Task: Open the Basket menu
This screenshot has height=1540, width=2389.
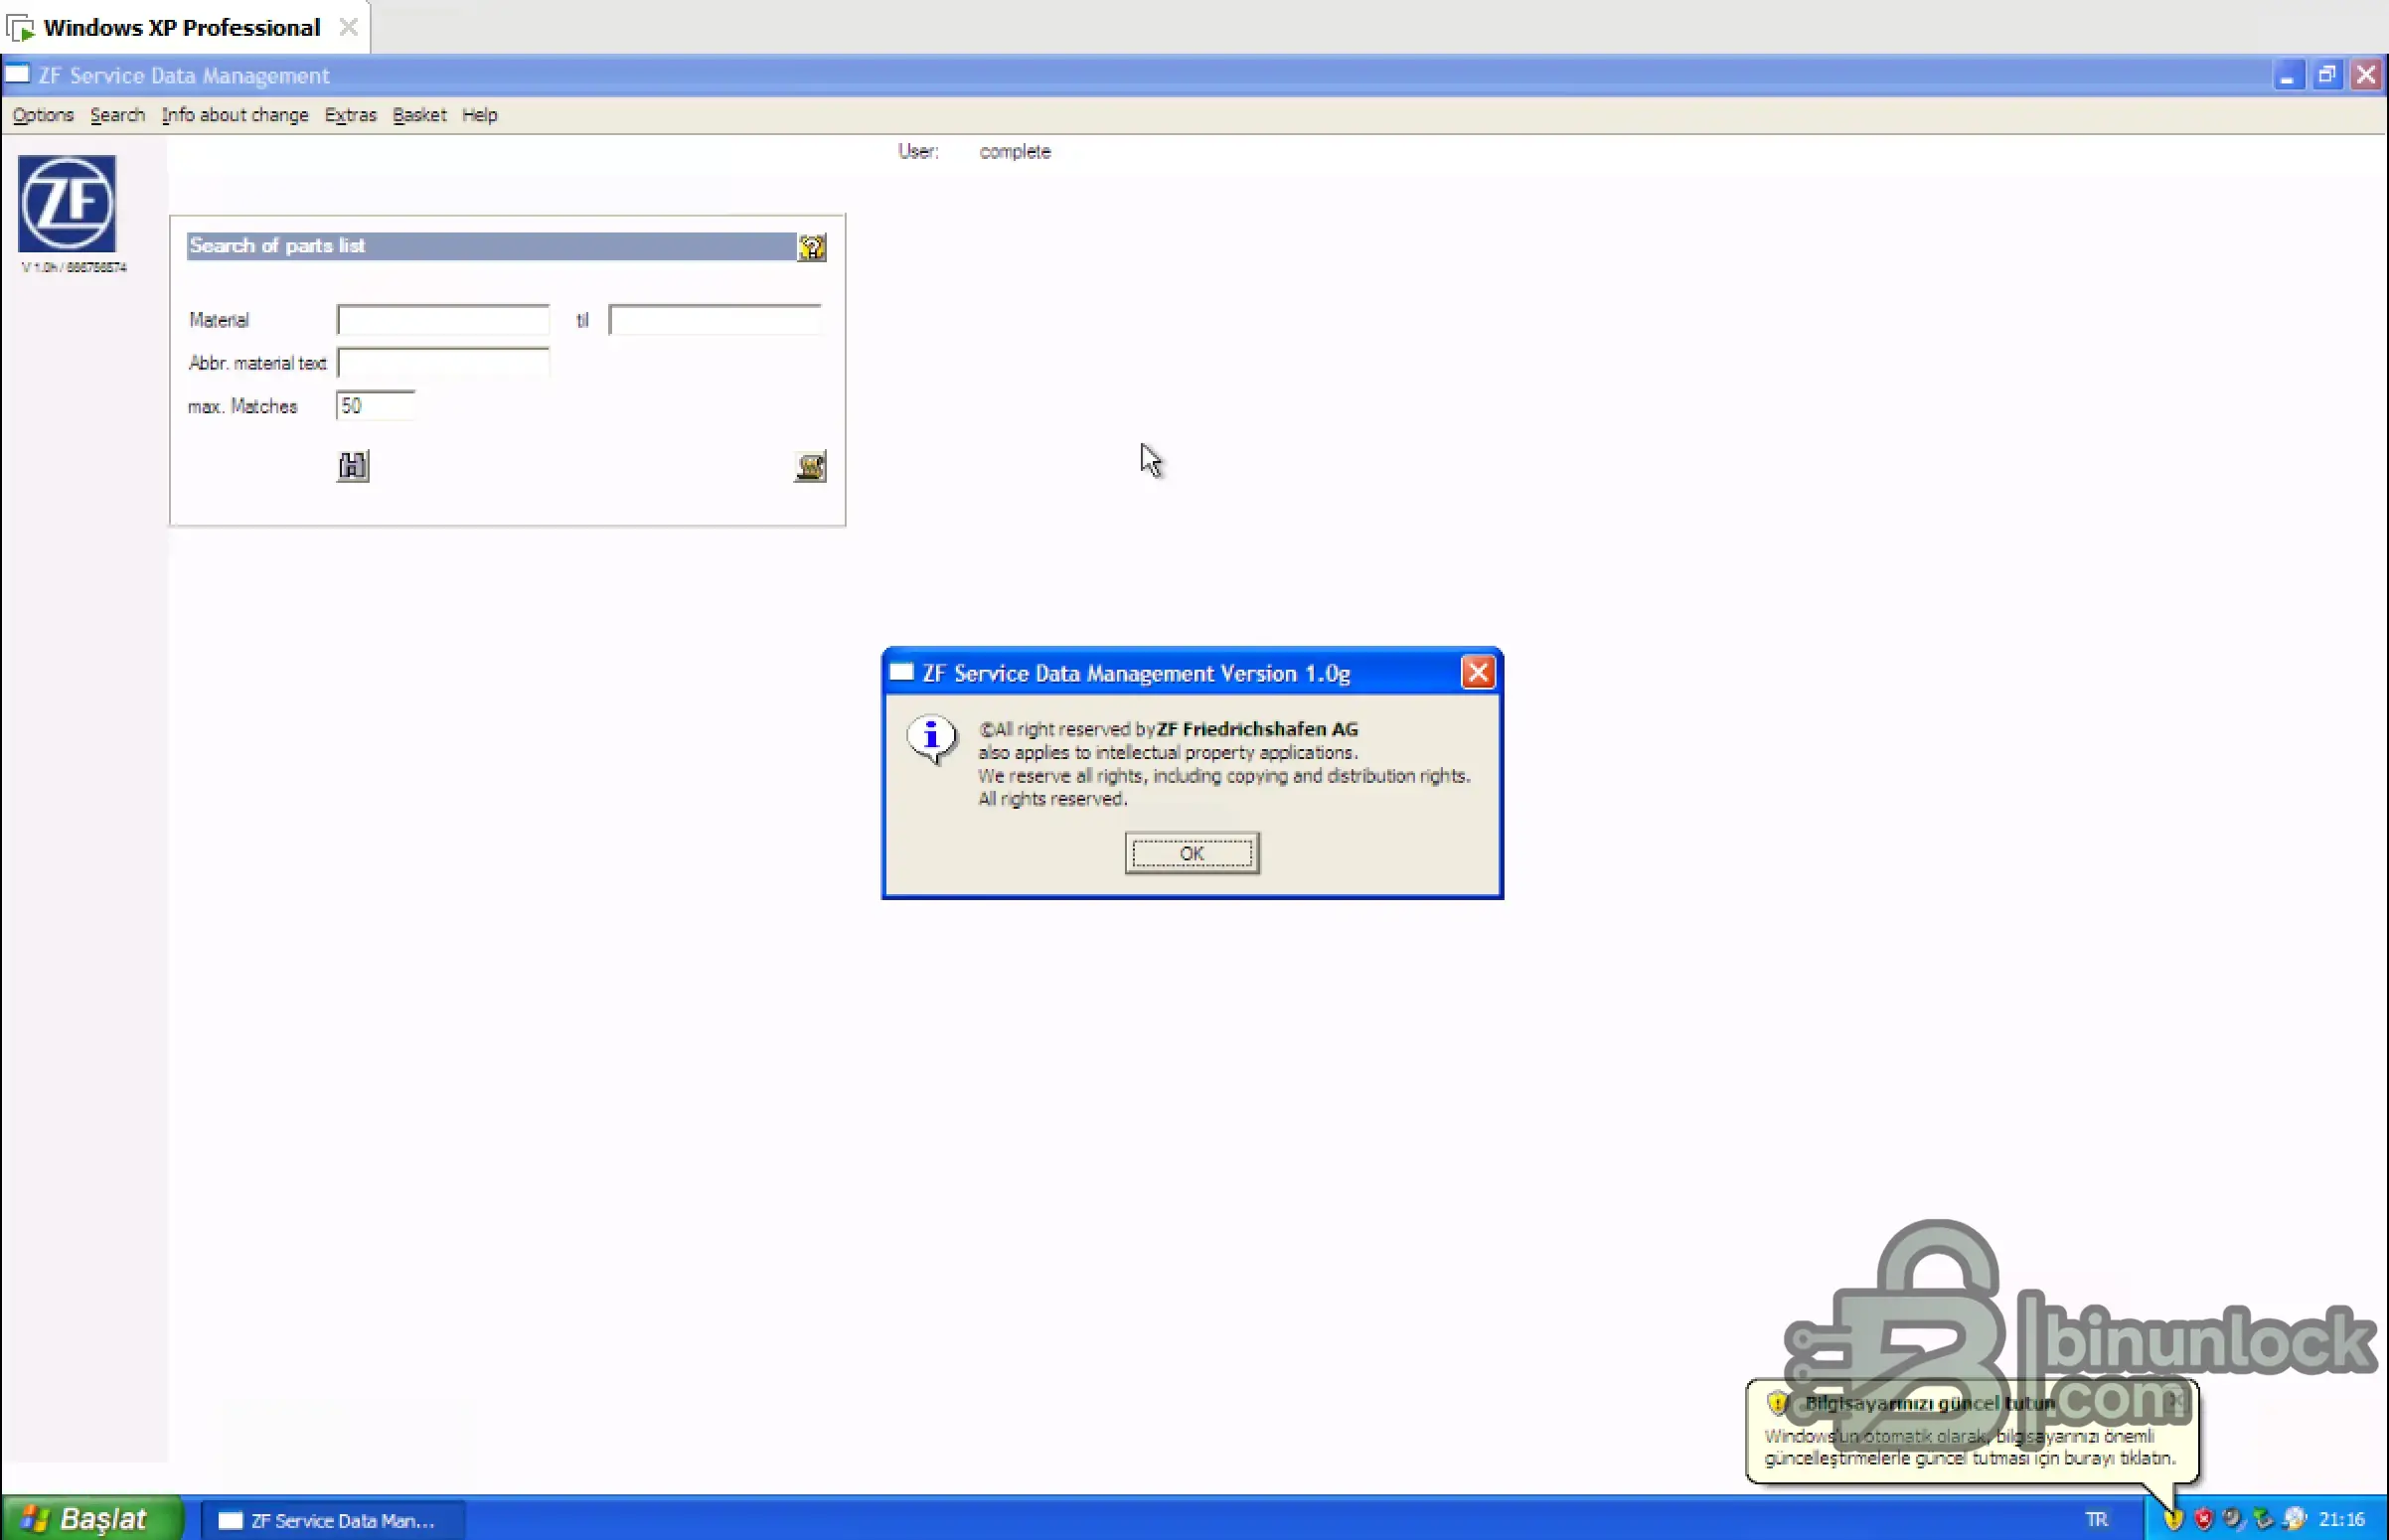Action: [419, 115]
